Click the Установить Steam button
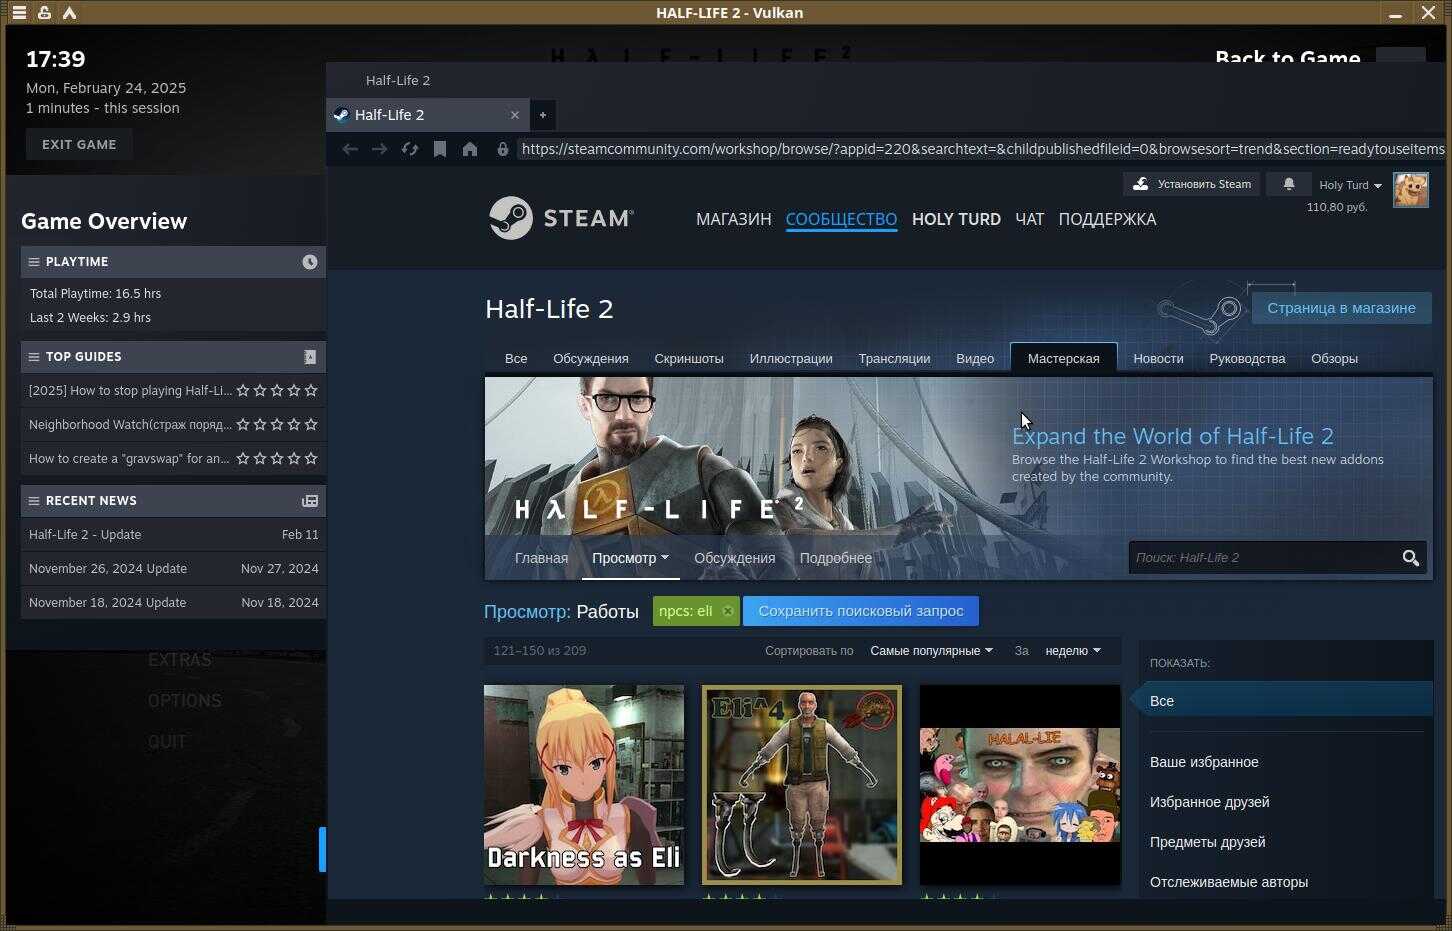1452x931 pixels. tap(1192, 184)
